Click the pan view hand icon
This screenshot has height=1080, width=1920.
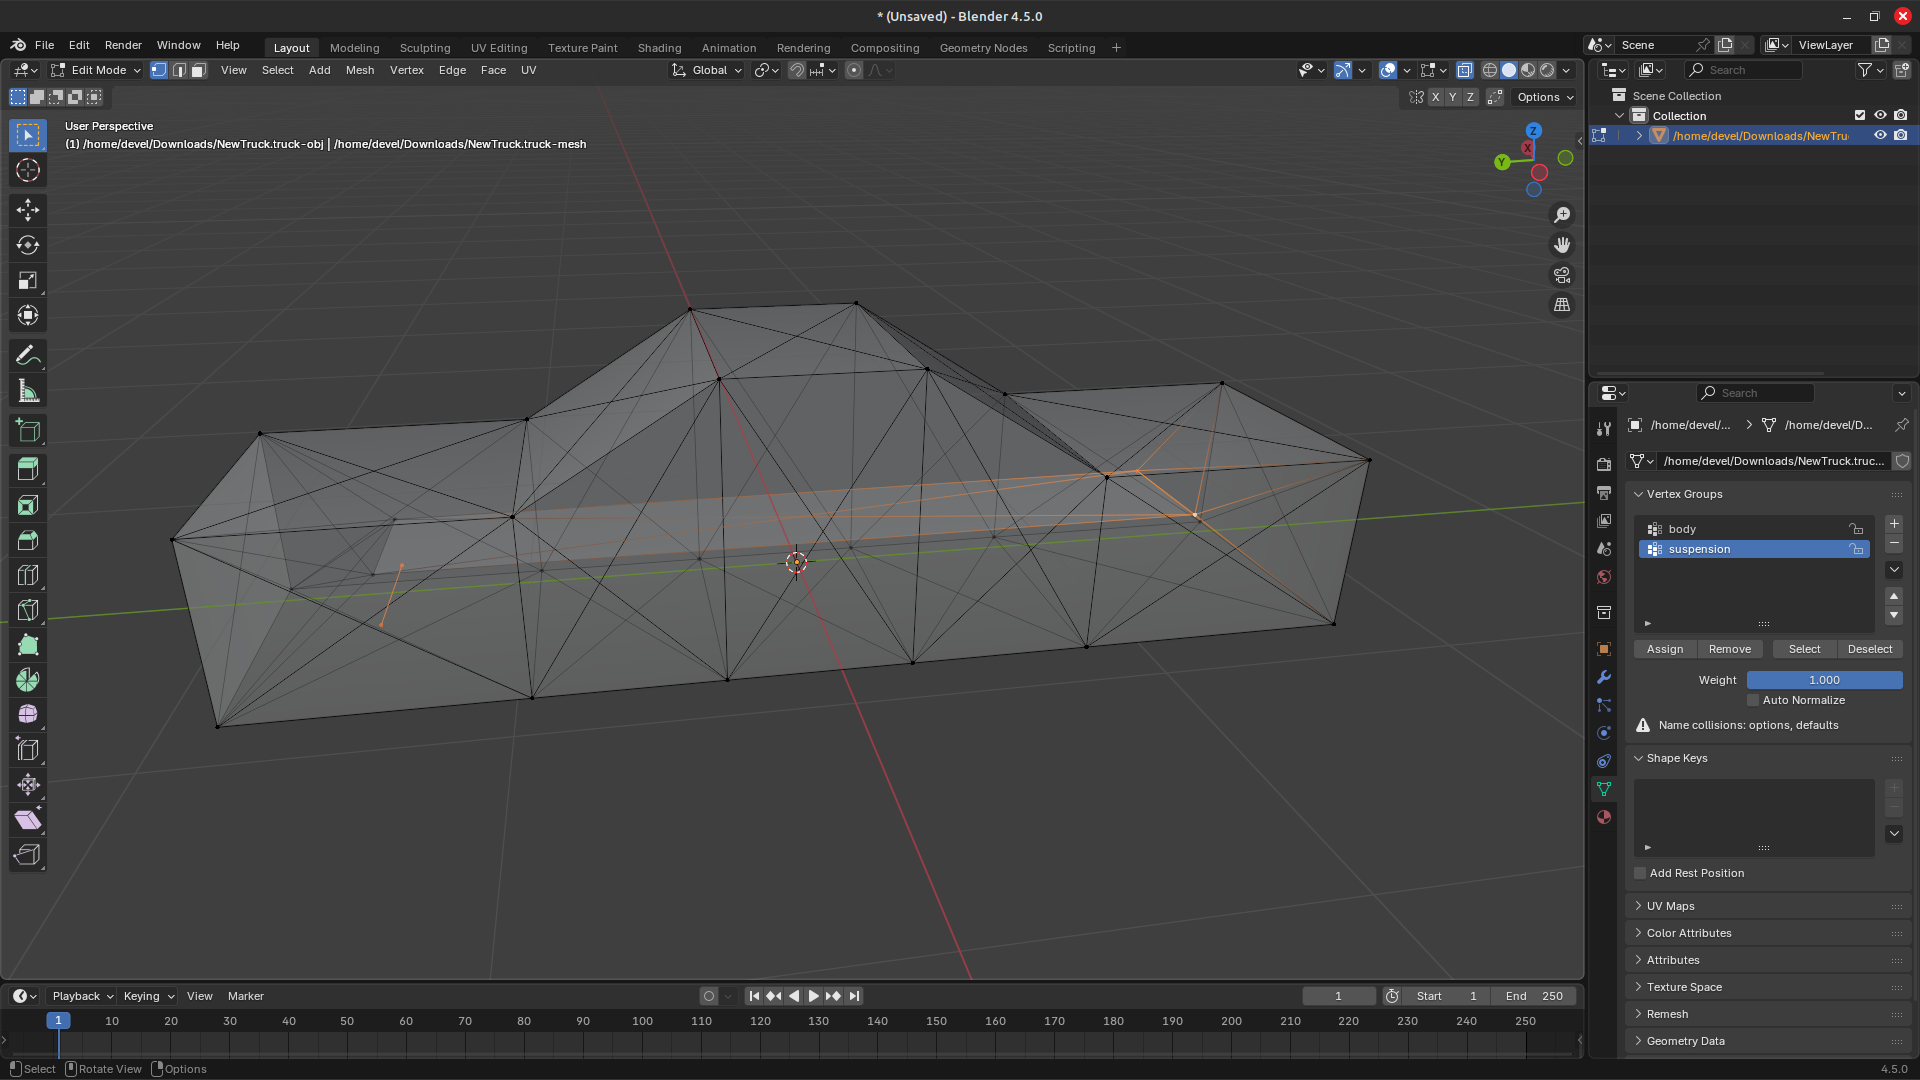point(1562,245)
